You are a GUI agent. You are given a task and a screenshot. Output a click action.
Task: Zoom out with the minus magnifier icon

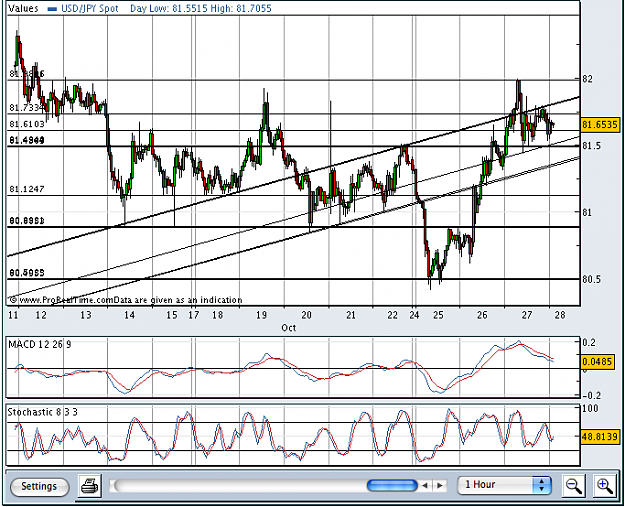coord(574,486)
